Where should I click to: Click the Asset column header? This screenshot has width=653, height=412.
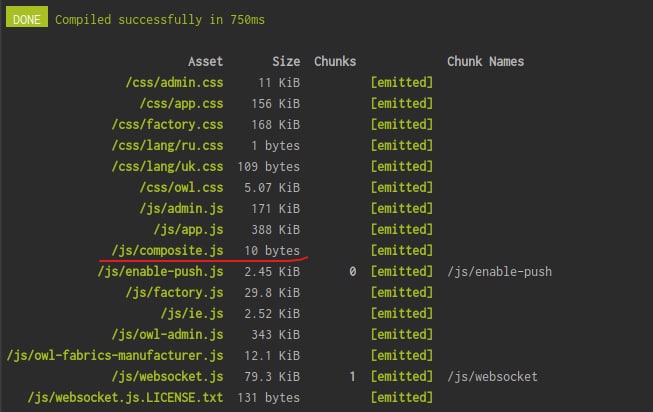(205, 62)
